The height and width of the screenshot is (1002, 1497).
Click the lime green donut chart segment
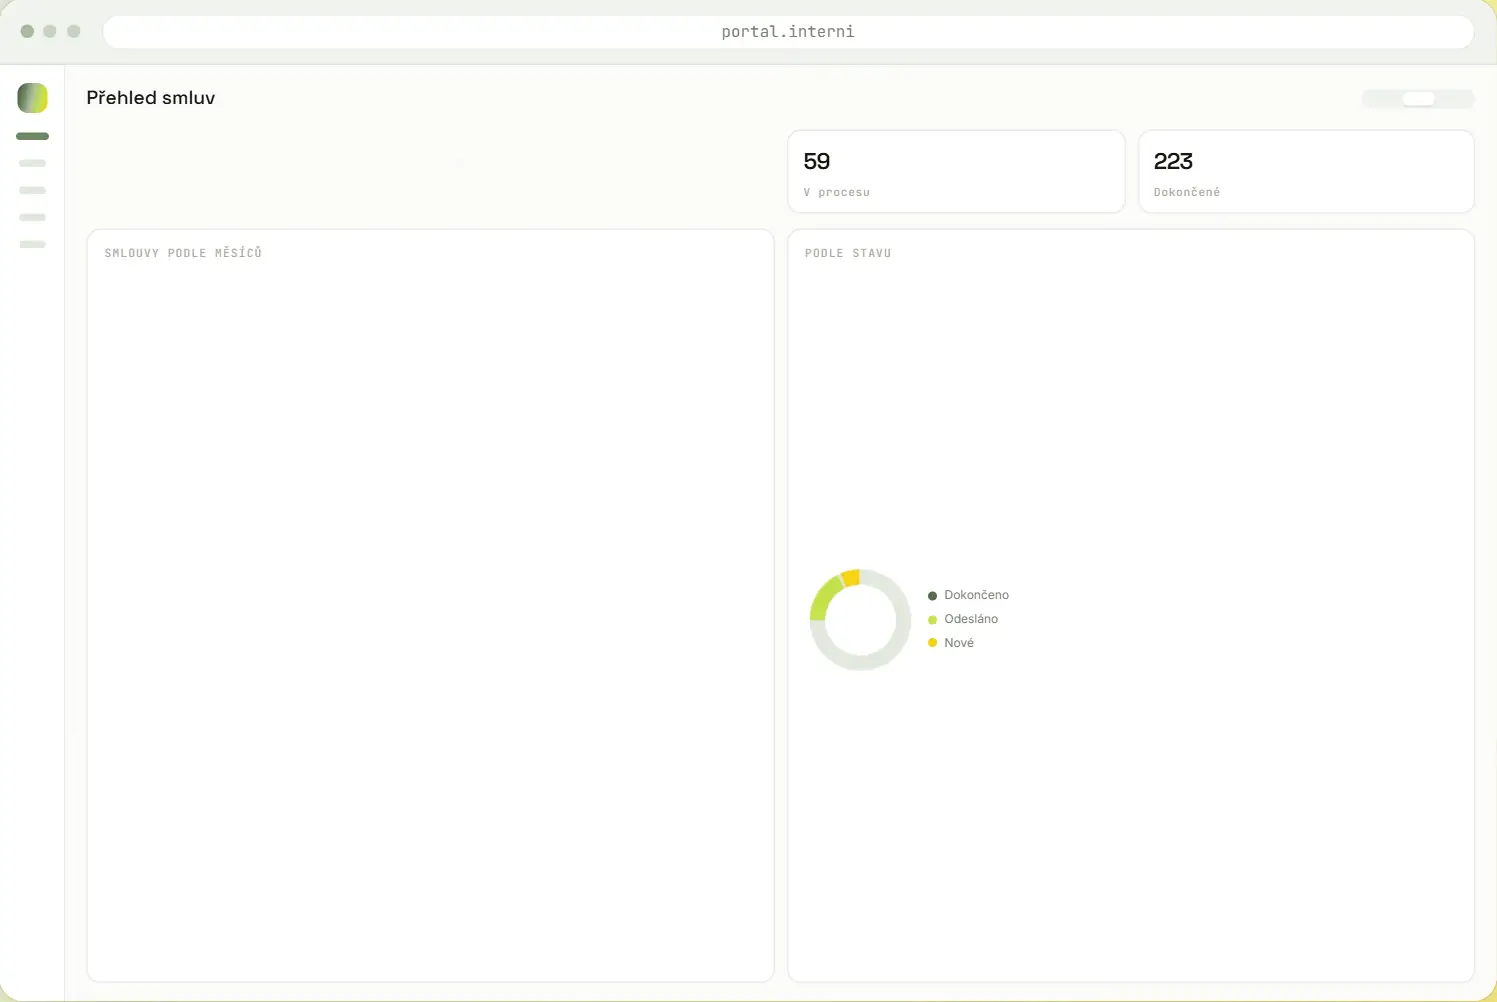point(823,598)
